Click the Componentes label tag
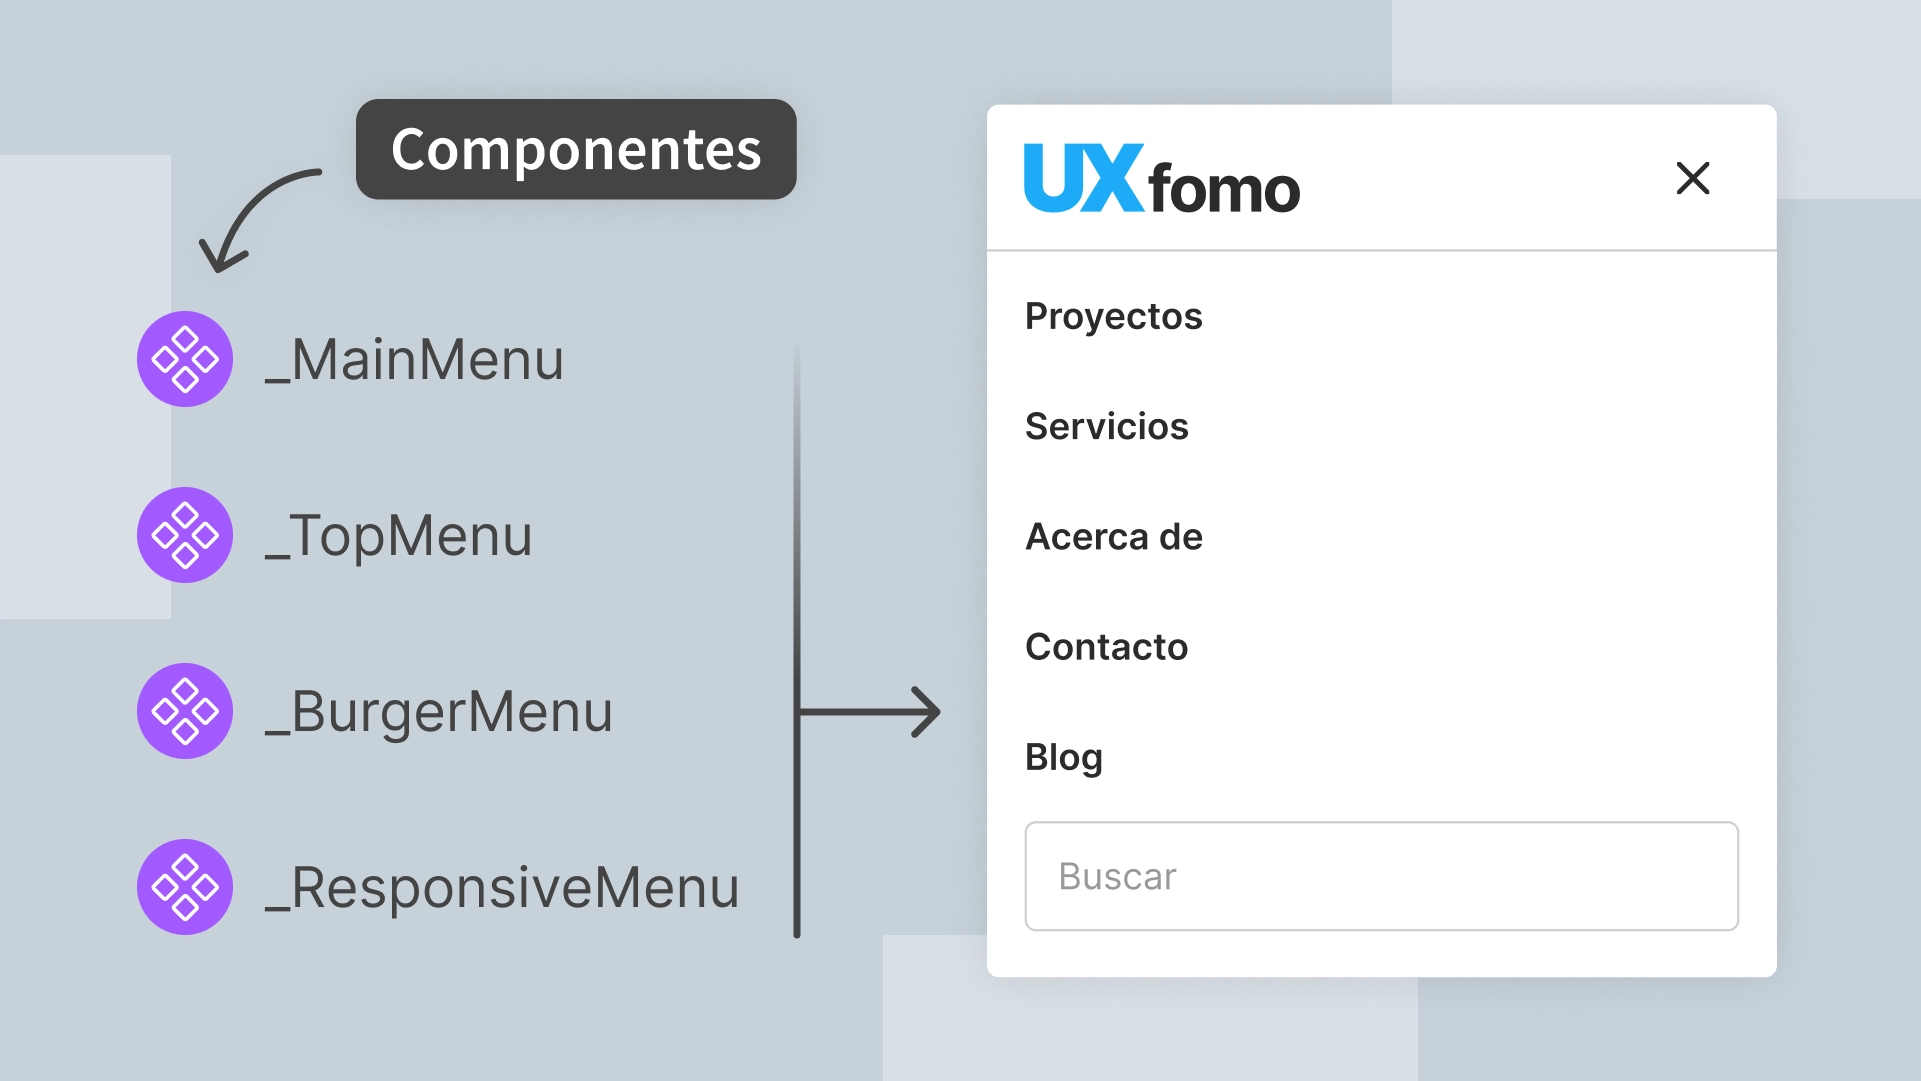 (x=575, y=150)
